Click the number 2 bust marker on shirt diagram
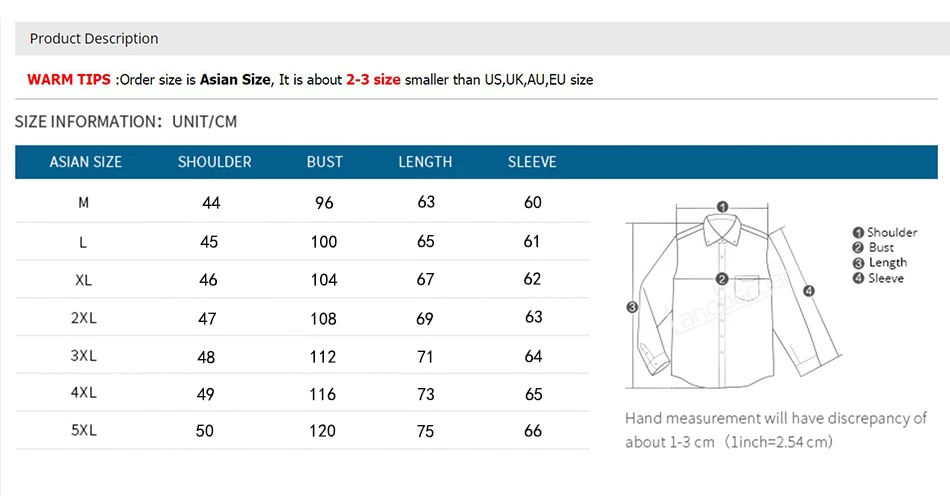The height and width of the screenshot is (502, 950). (722, 279)
